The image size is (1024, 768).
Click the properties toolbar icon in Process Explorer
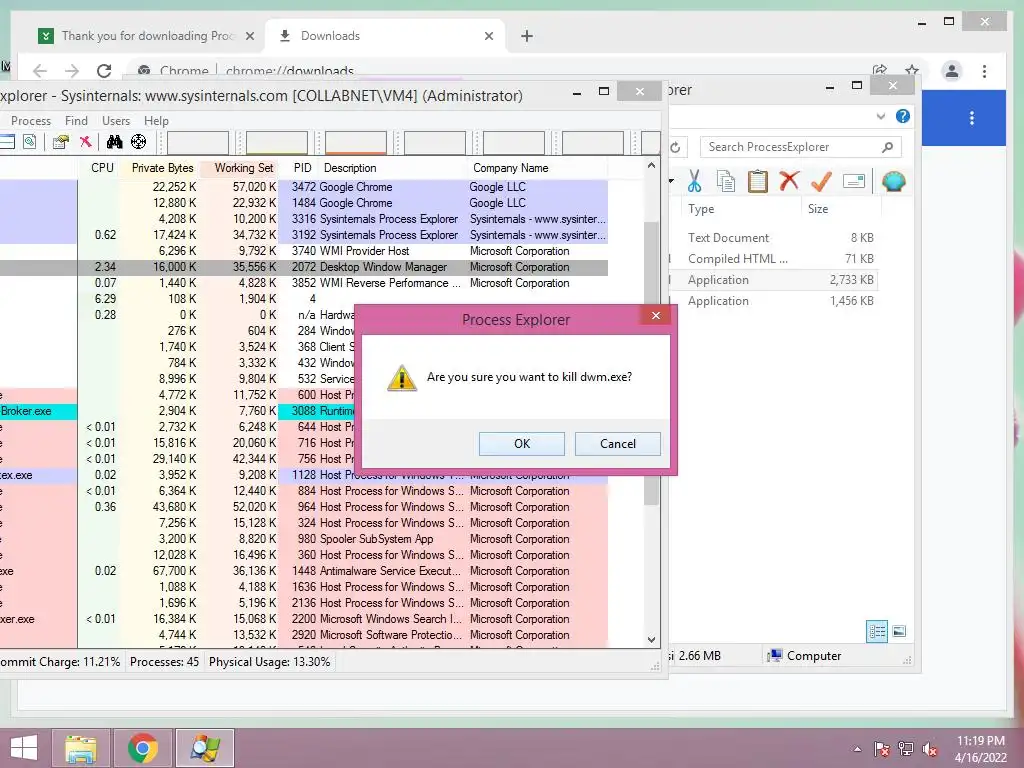coord(61,142)
